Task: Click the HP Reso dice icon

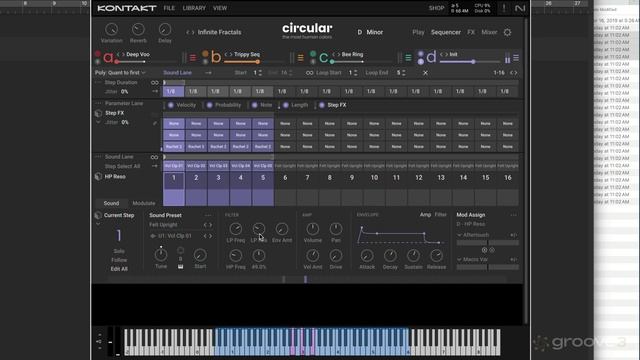Action: click(98, 176)
